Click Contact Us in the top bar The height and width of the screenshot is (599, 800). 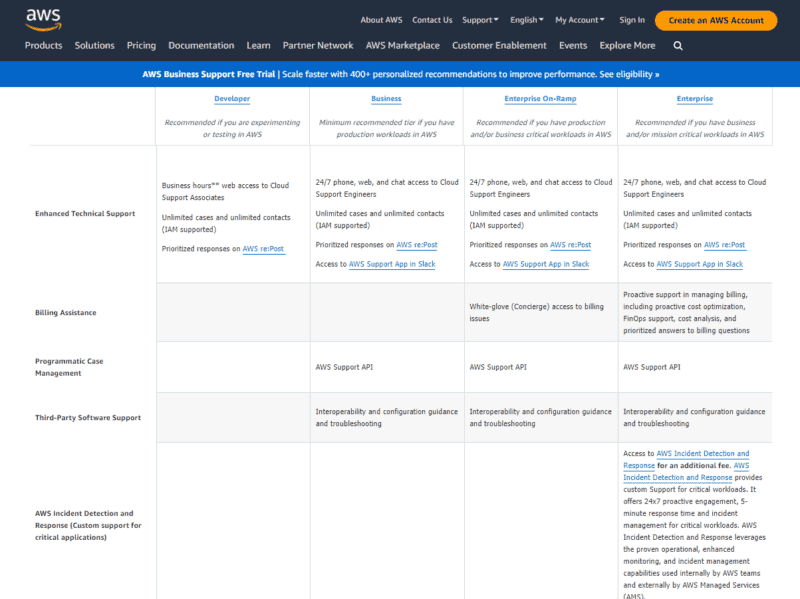(432, 18)
